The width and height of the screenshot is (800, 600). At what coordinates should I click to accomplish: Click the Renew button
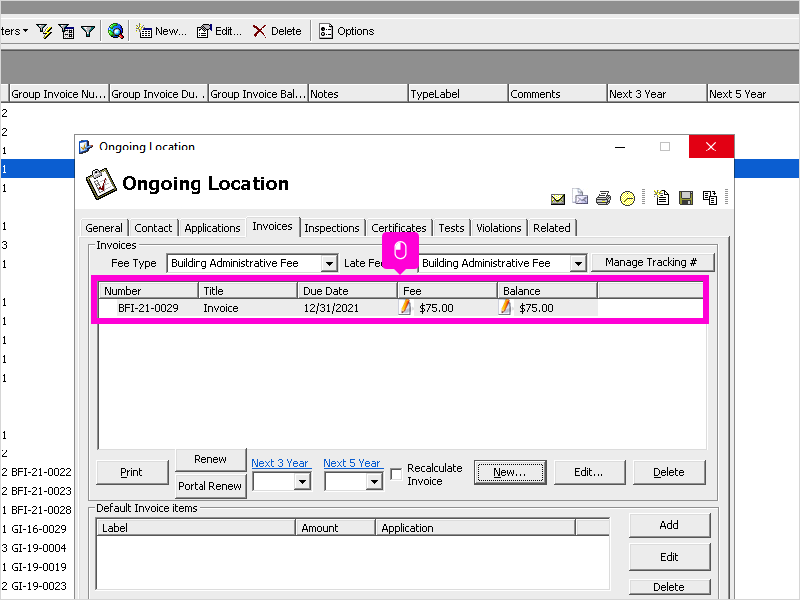pyautogui.click(x=210, y=459)
